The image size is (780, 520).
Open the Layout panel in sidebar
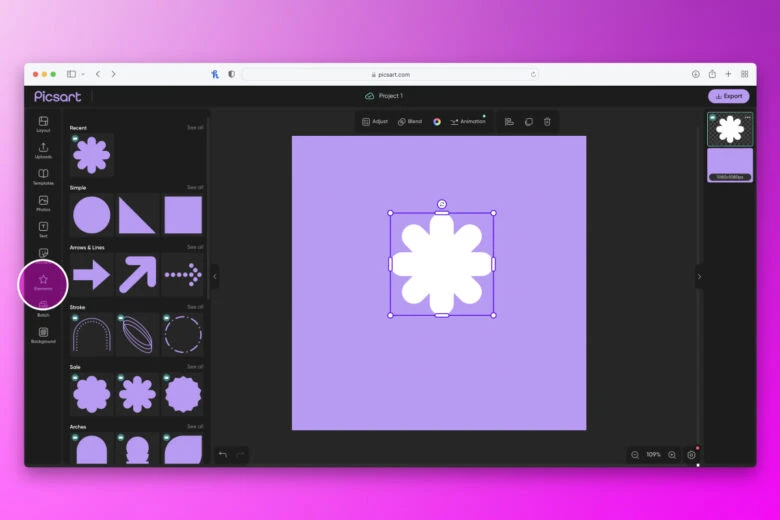[43, 123]
